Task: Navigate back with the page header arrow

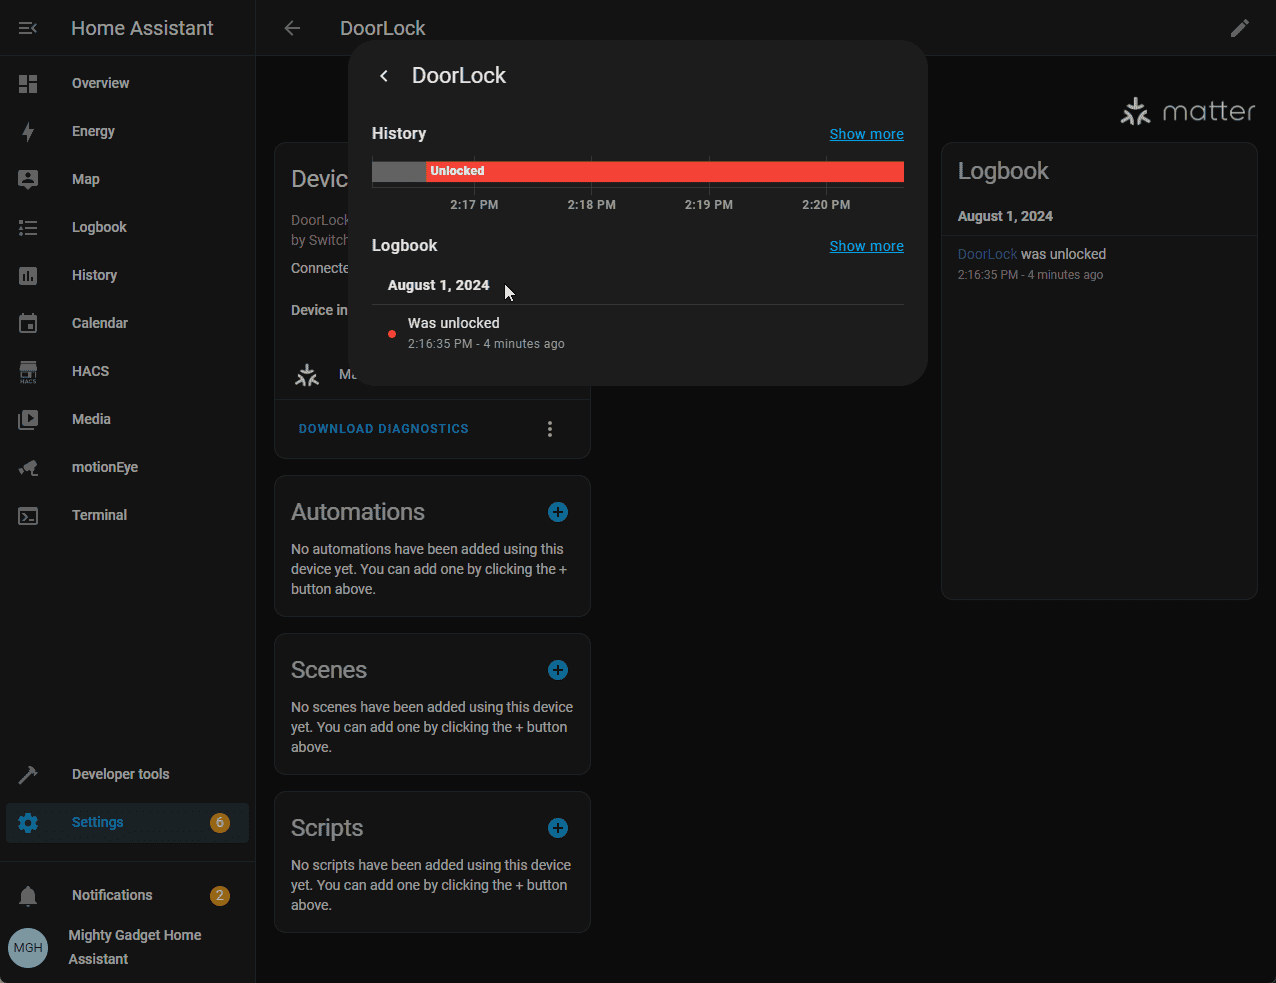Action: (292, 28)
